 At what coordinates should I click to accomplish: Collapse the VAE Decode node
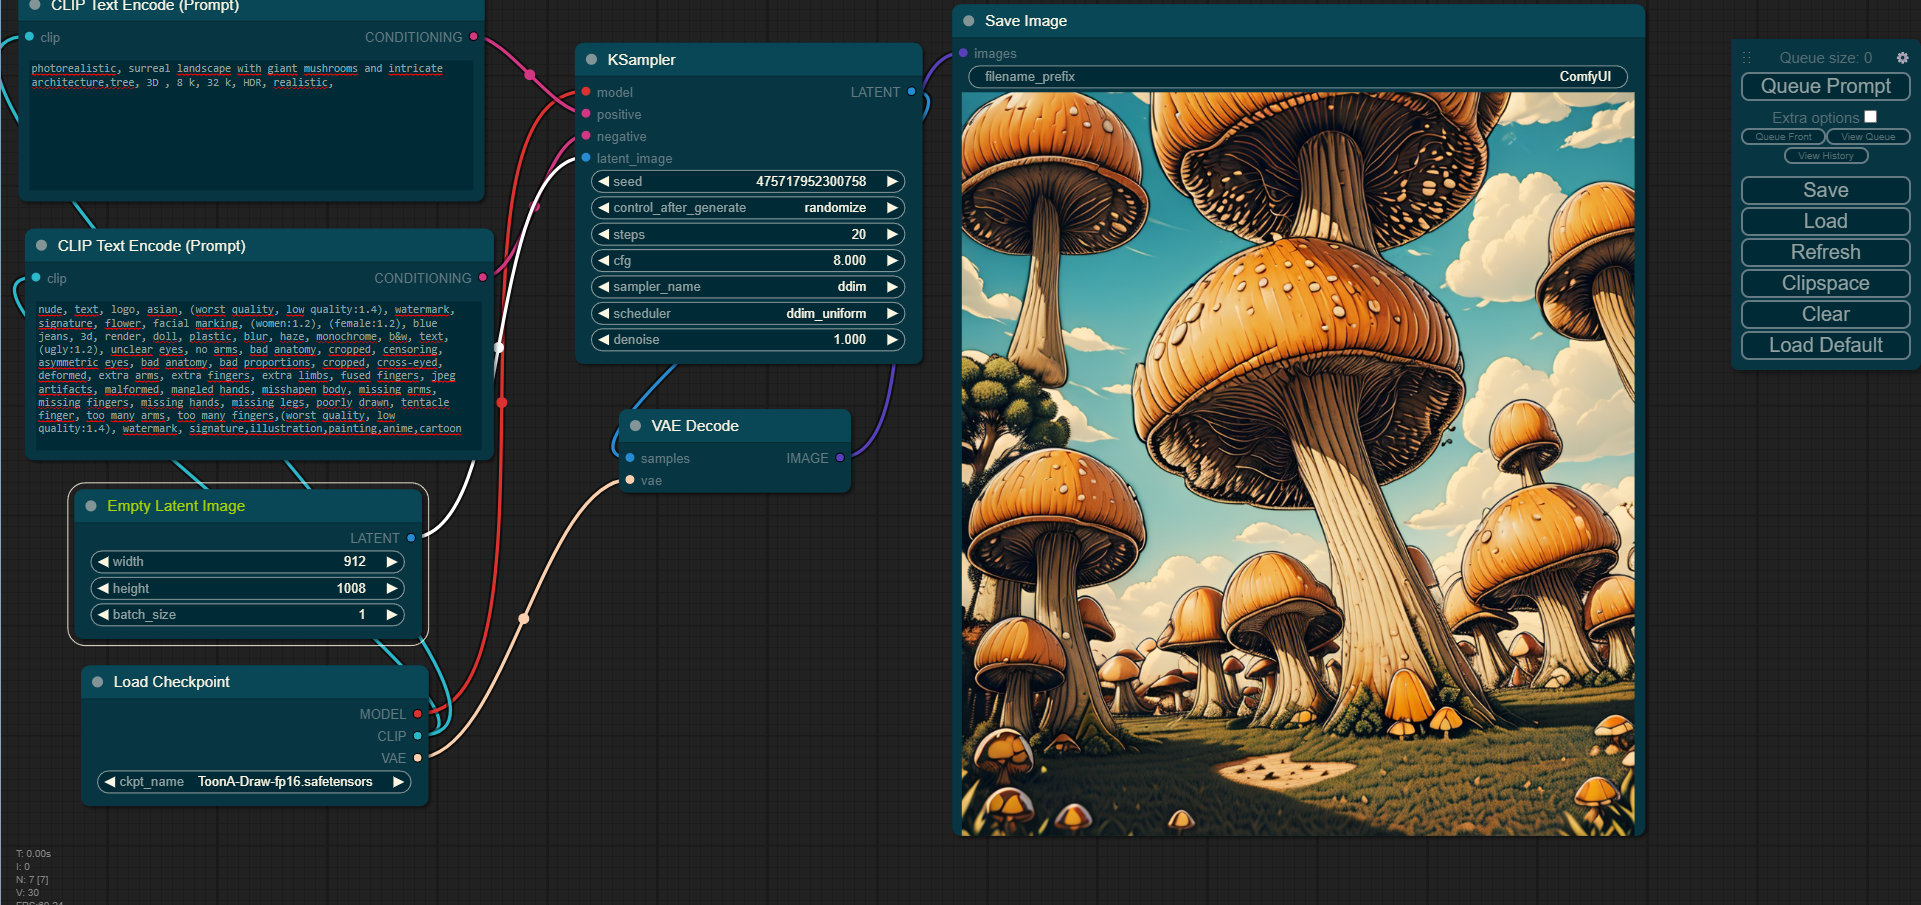(635, 426)
